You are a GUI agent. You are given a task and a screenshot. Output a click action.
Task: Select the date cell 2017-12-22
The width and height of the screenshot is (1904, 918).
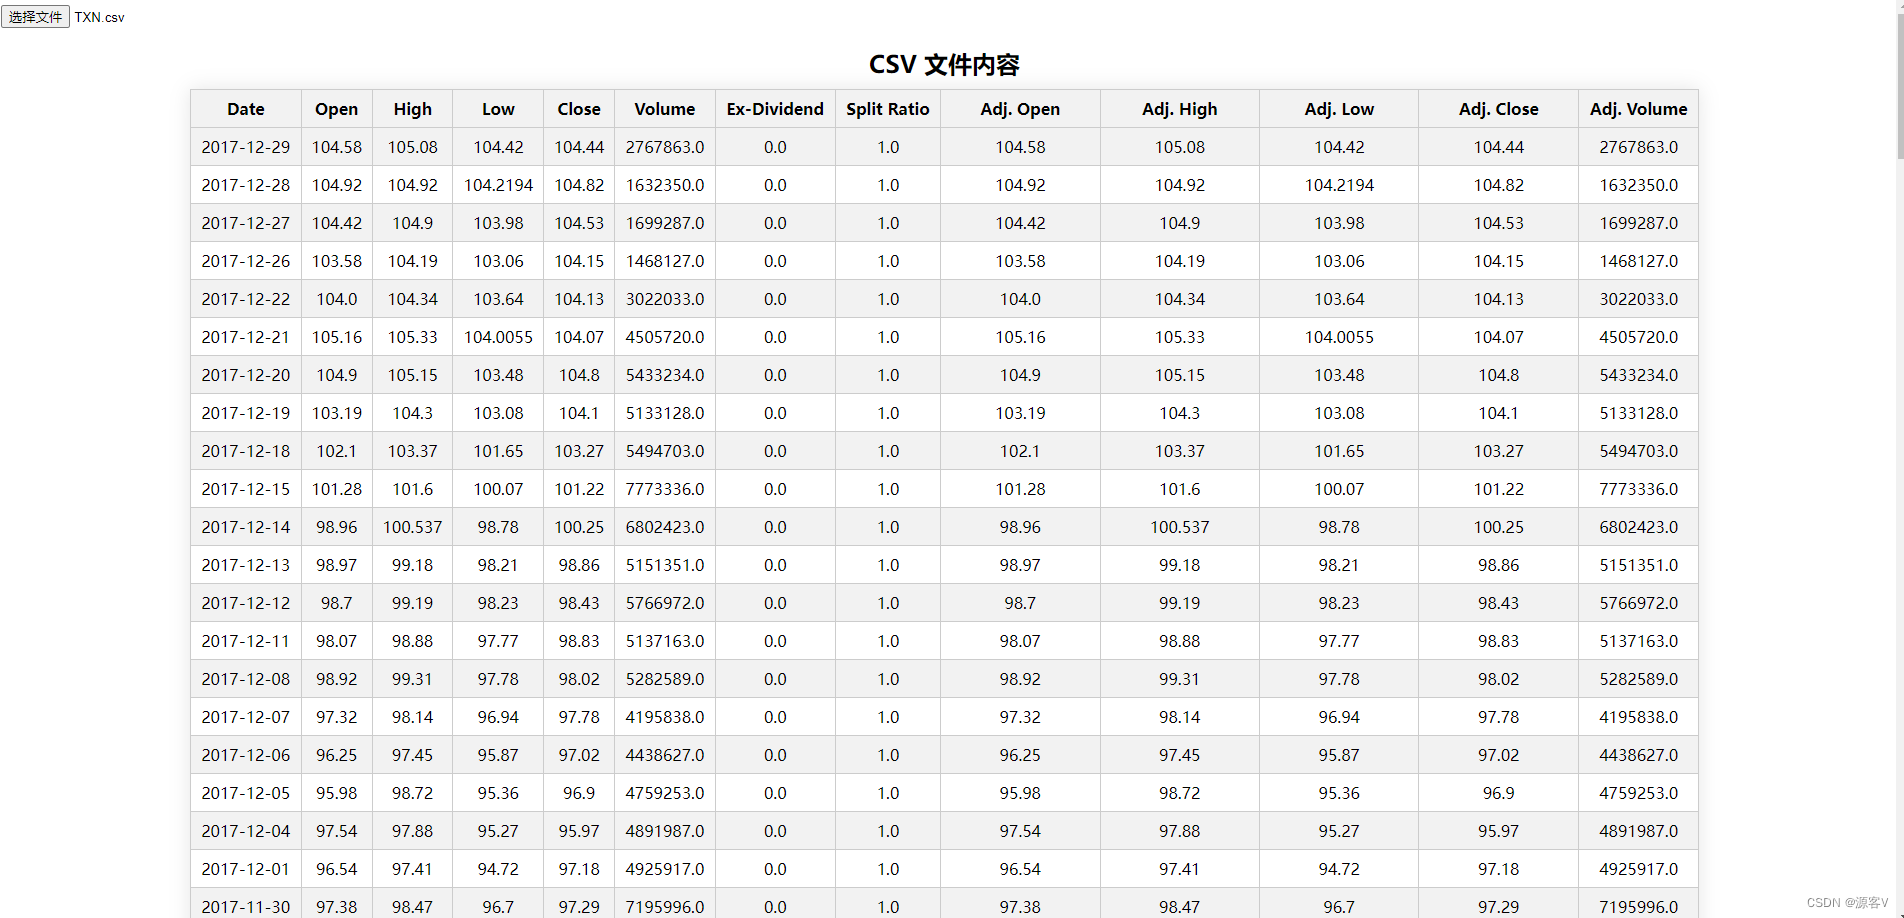click(x=246, y=299)
